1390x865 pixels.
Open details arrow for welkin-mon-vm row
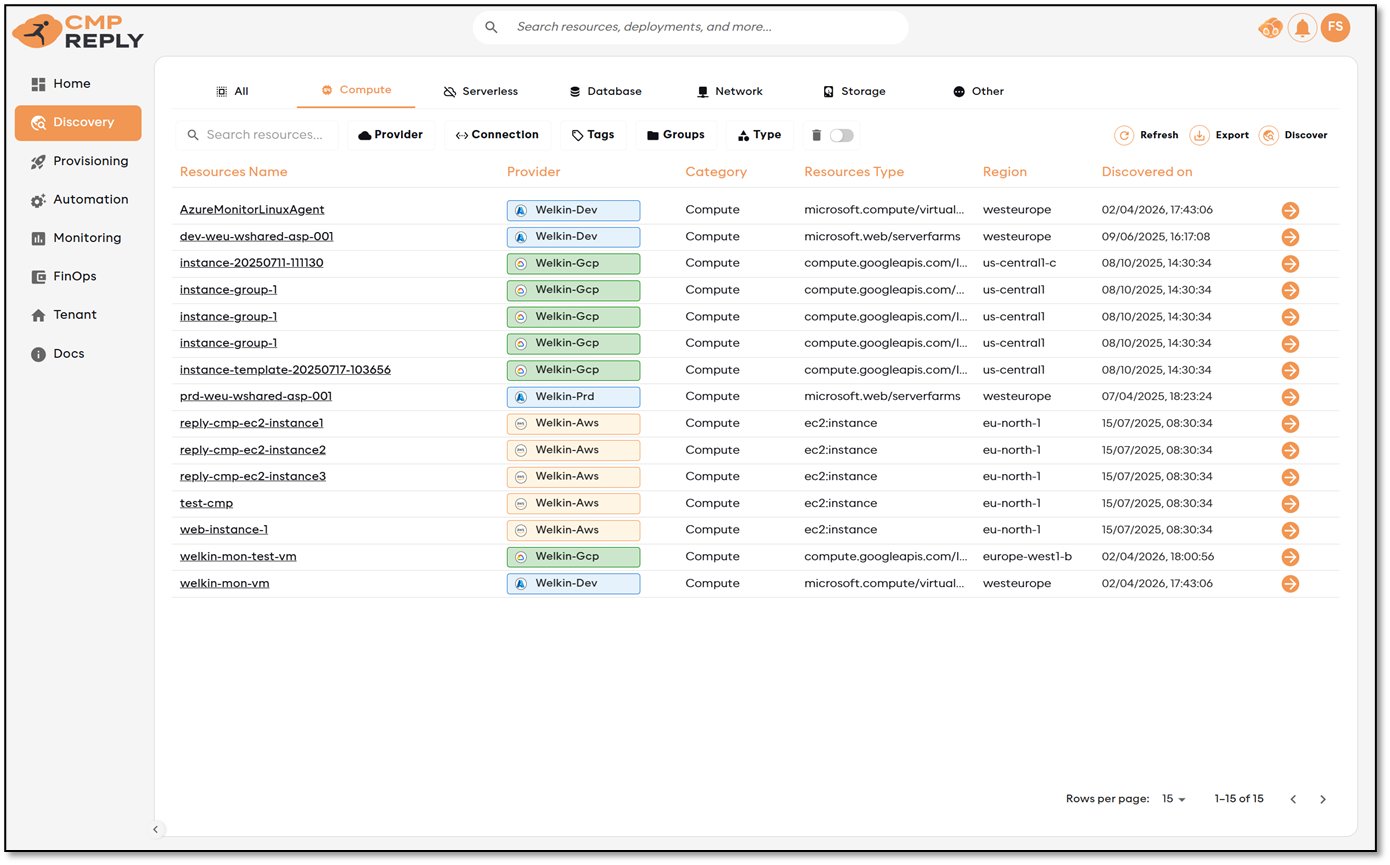1290,584
